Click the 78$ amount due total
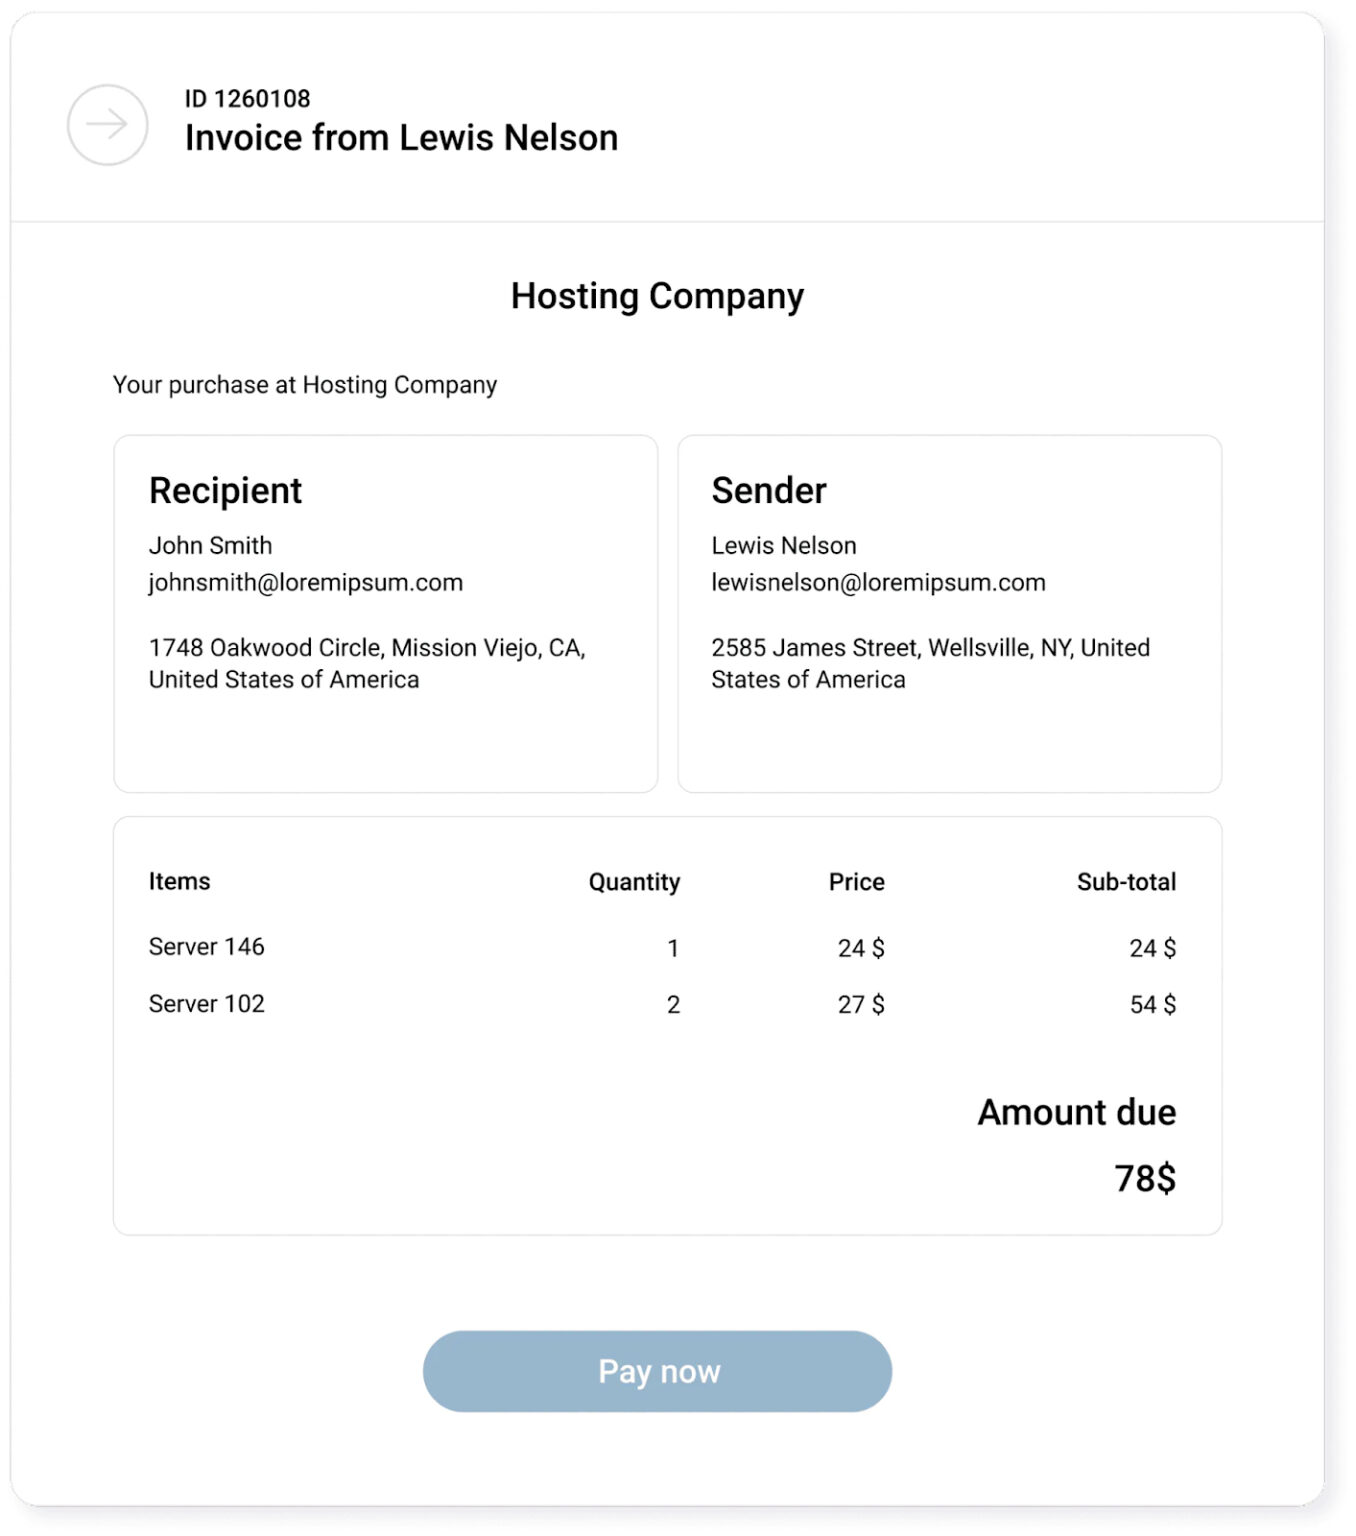 pyautogui.click(x=1145, y=1179)
